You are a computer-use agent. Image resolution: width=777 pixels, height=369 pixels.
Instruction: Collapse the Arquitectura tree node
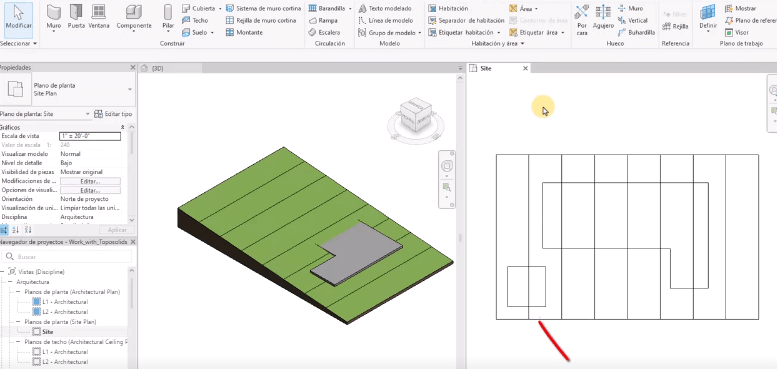pyautogui.click(x=10, y=282)
